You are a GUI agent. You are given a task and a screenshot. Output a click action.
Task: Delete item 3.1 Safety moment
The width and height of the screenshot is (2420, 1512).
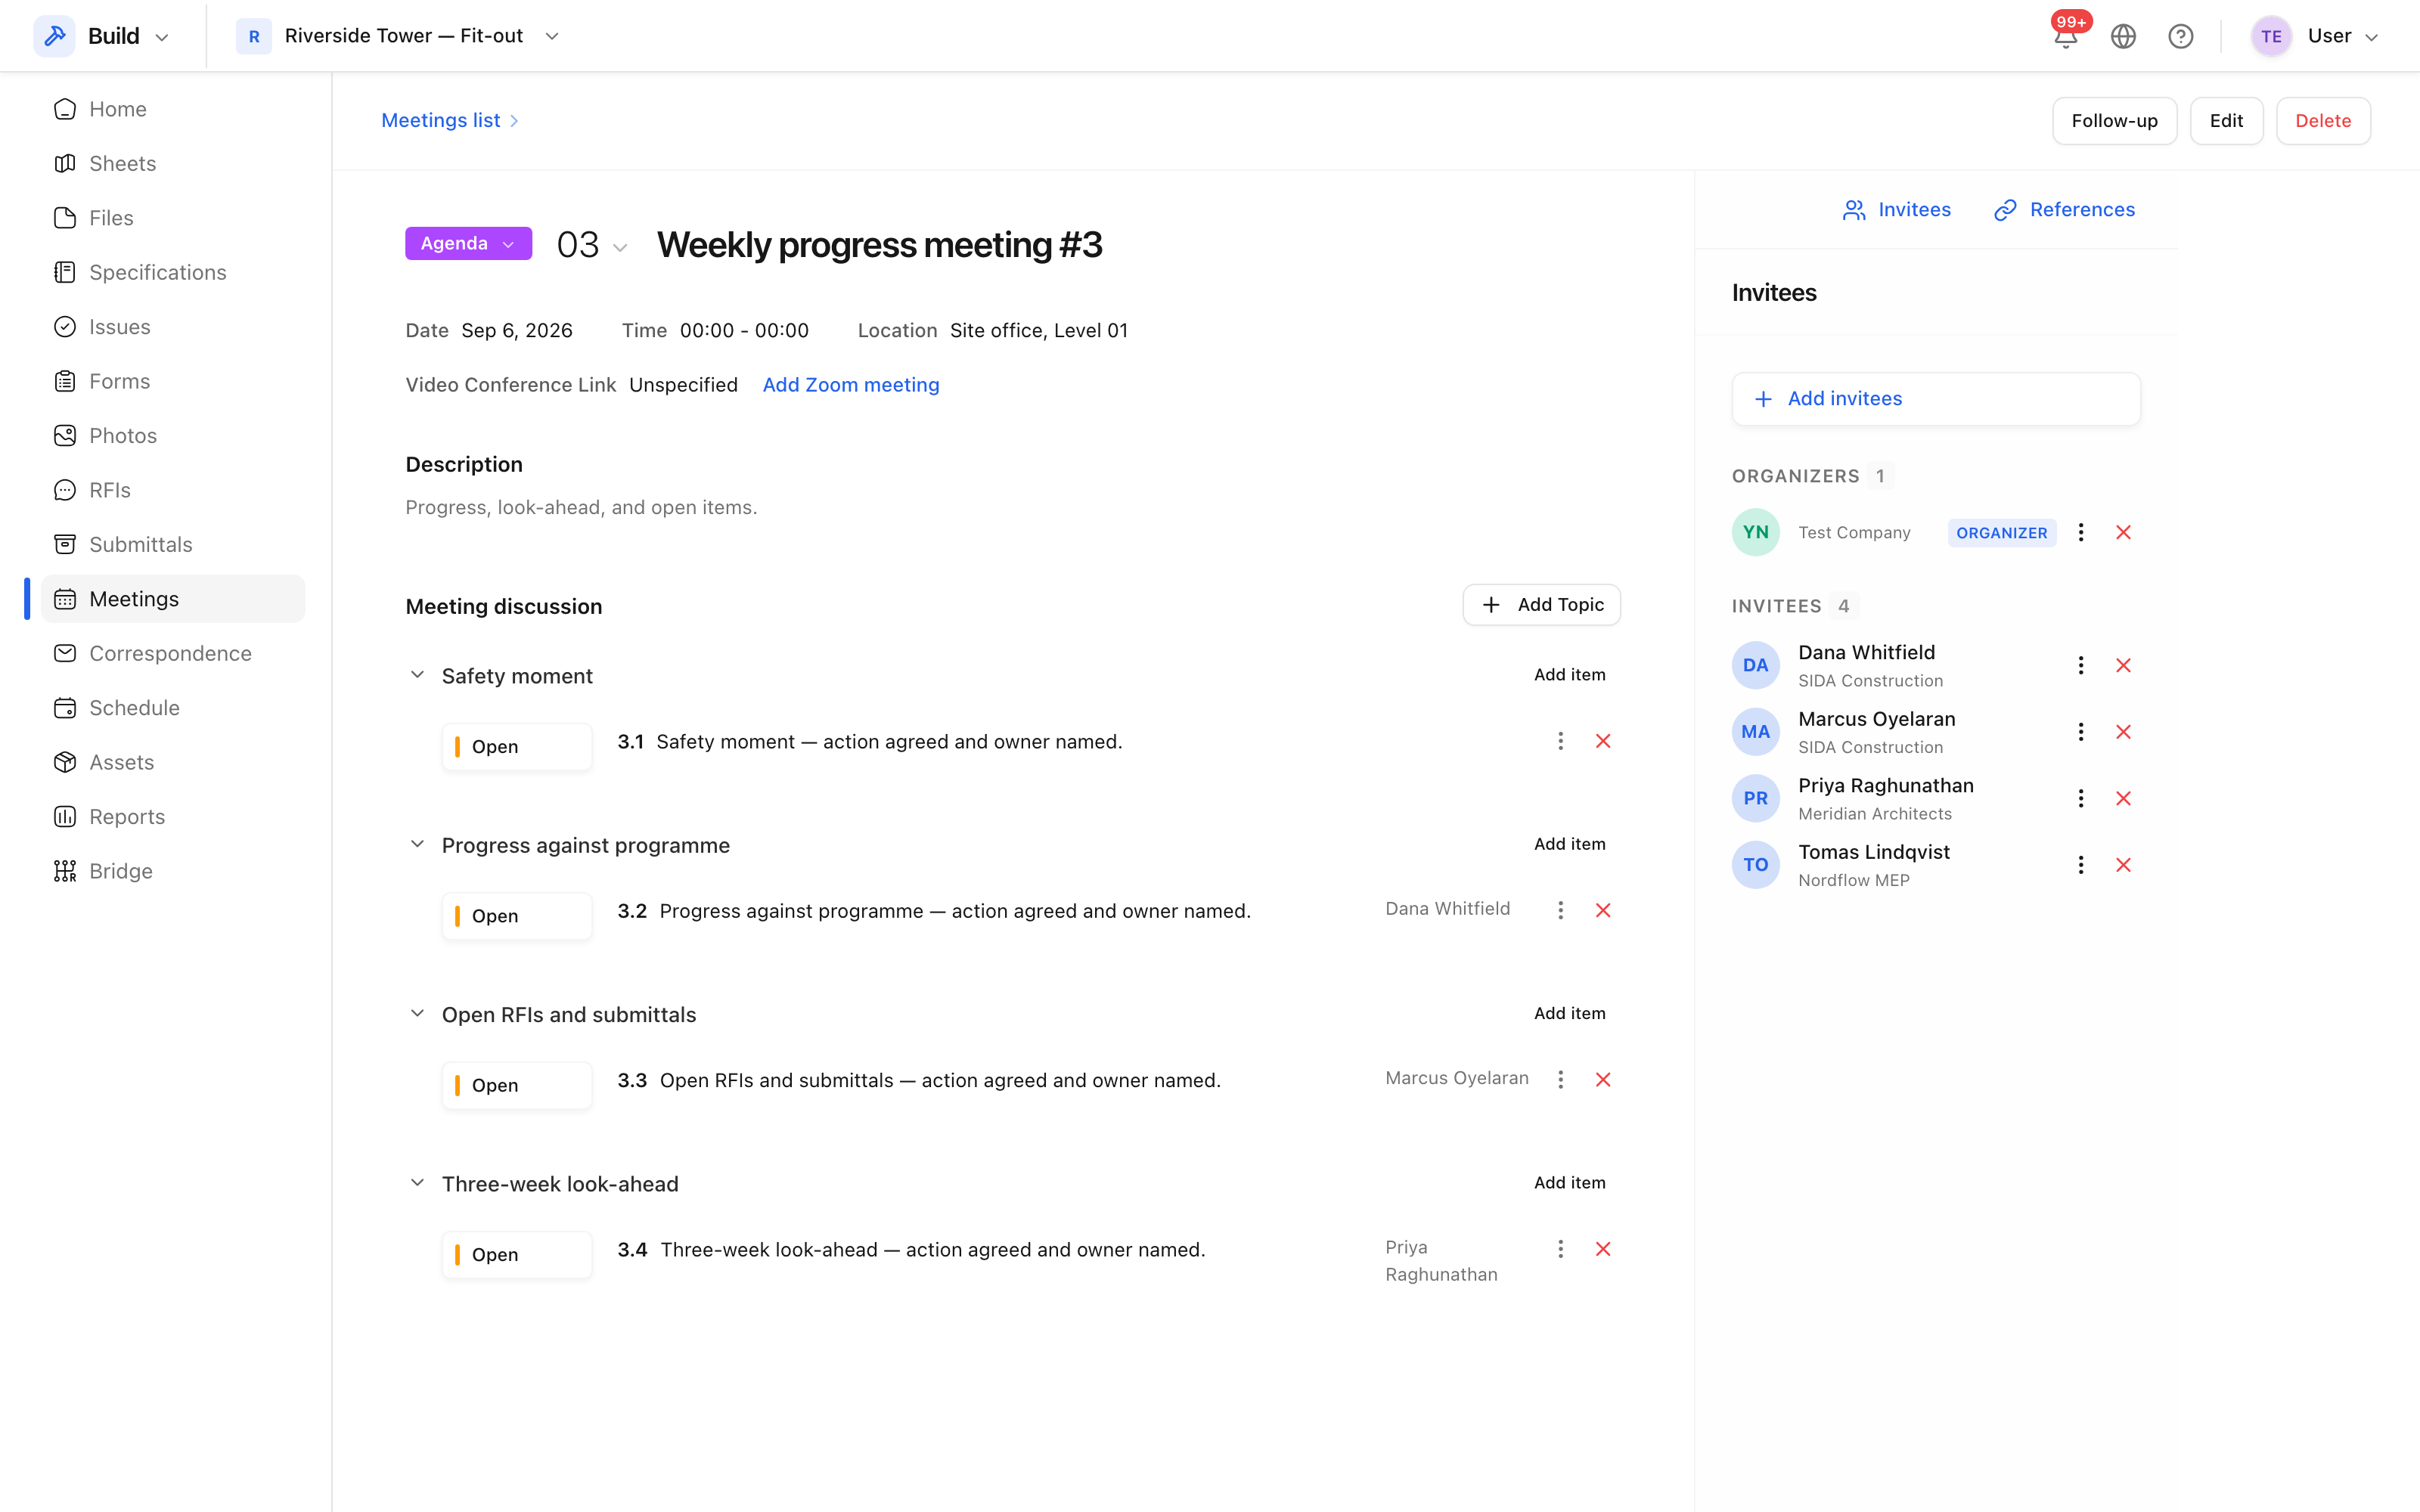click(x=1602, y=741)
